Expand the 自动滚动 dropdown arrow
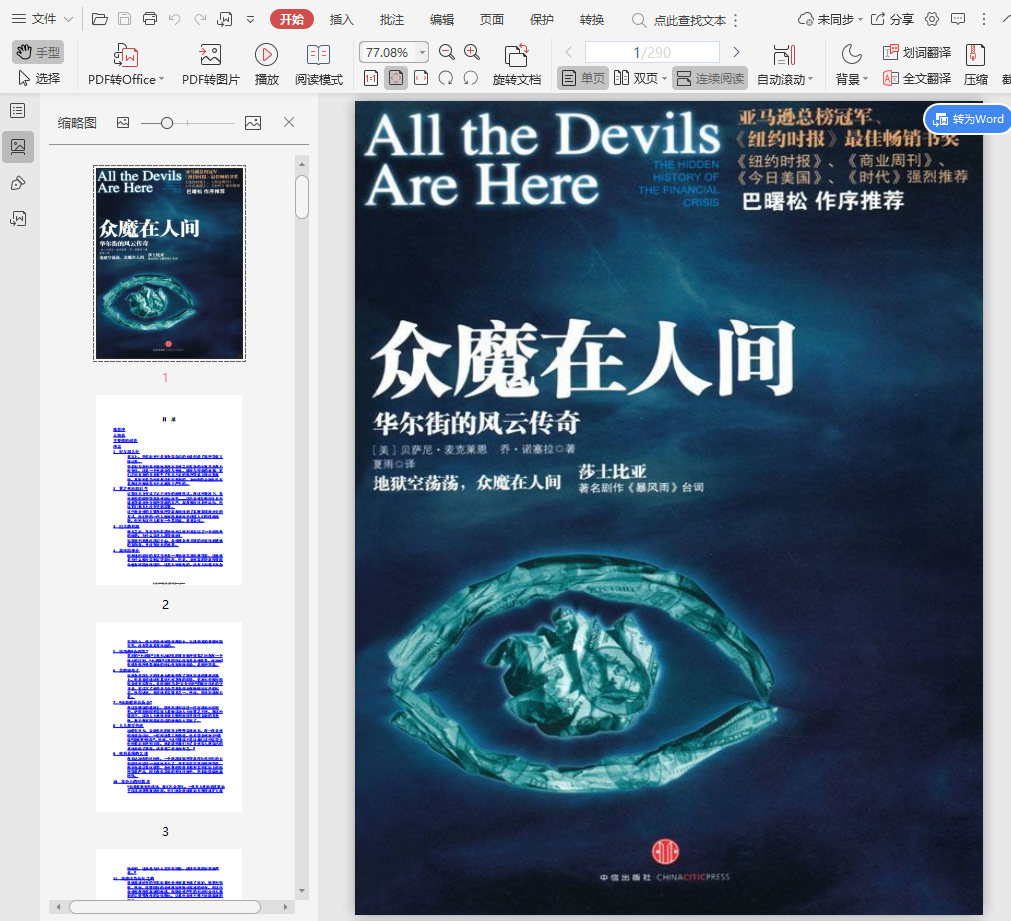 click(x=810, y=79)
